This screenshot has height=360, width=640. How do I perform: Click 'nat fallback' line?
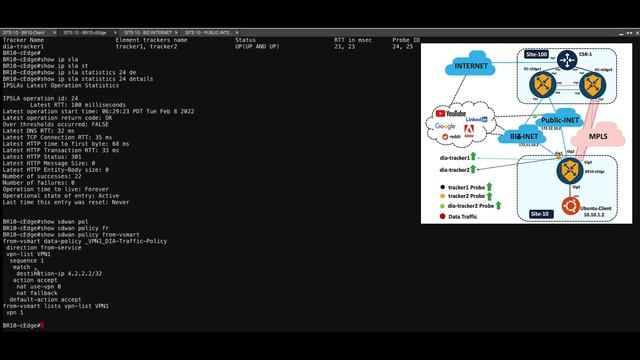37,293
